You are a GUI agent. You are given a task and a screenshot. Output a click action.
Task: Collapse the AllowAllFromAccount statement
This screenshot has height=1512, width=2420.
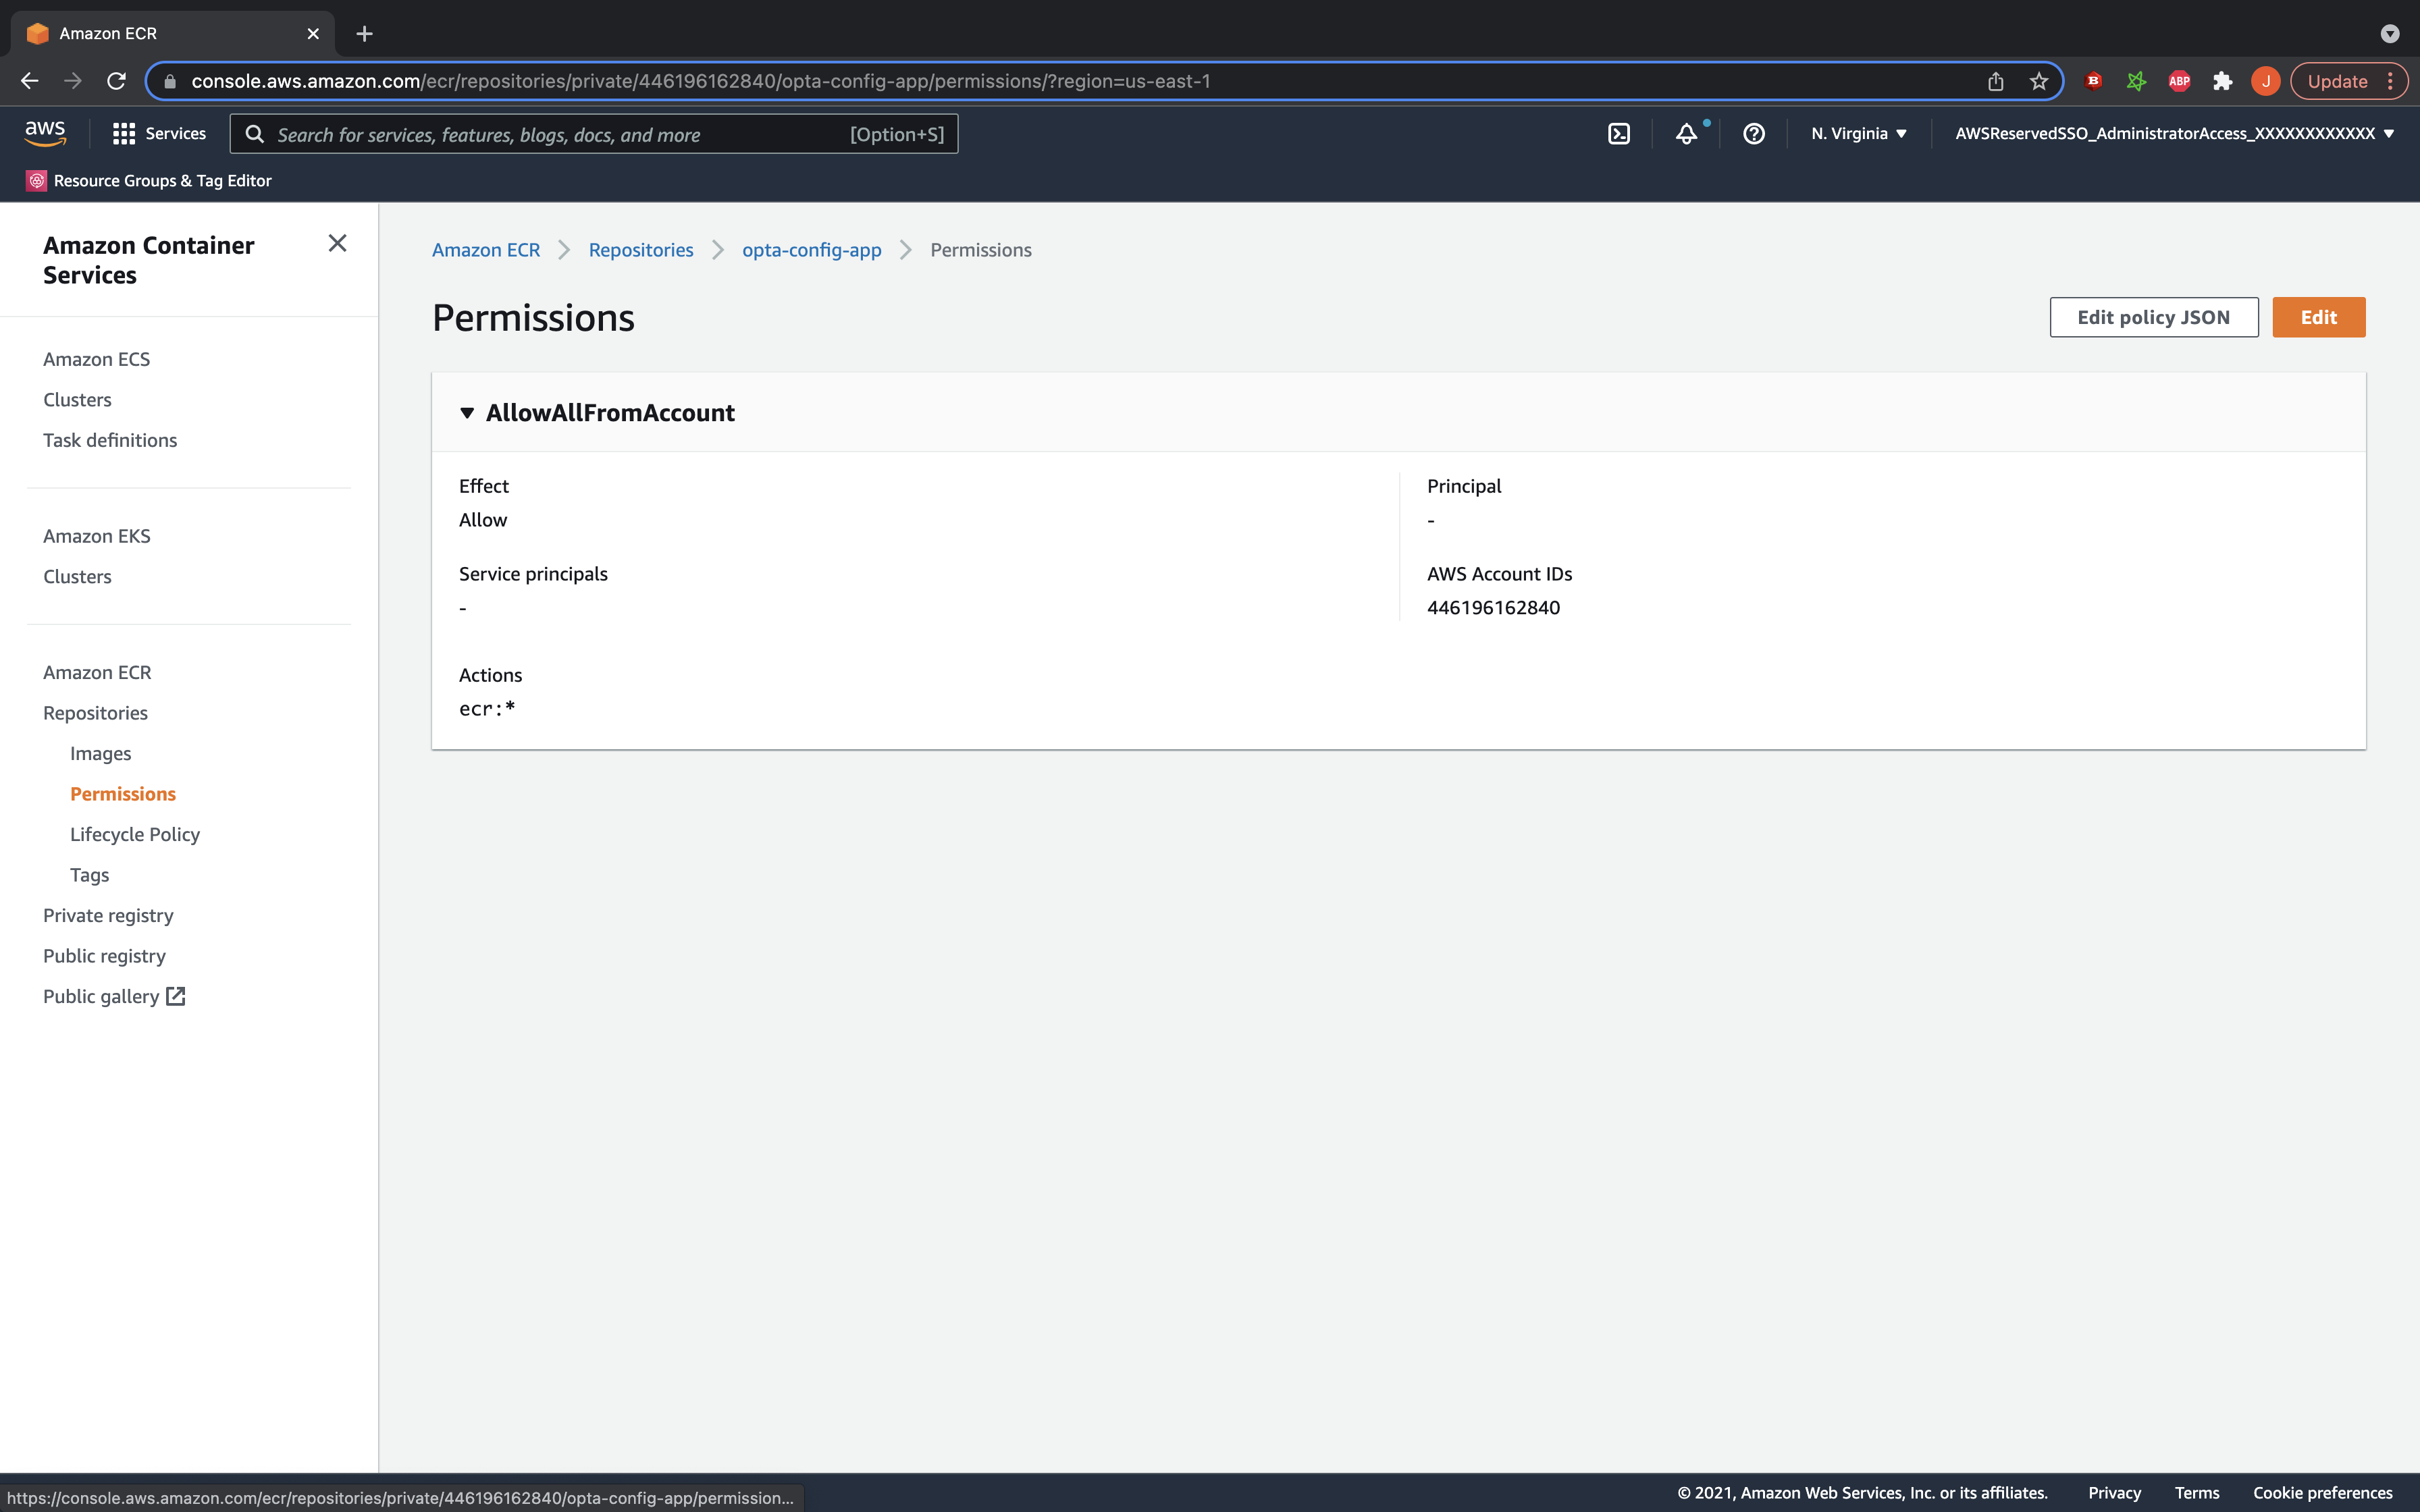(467, 413)
